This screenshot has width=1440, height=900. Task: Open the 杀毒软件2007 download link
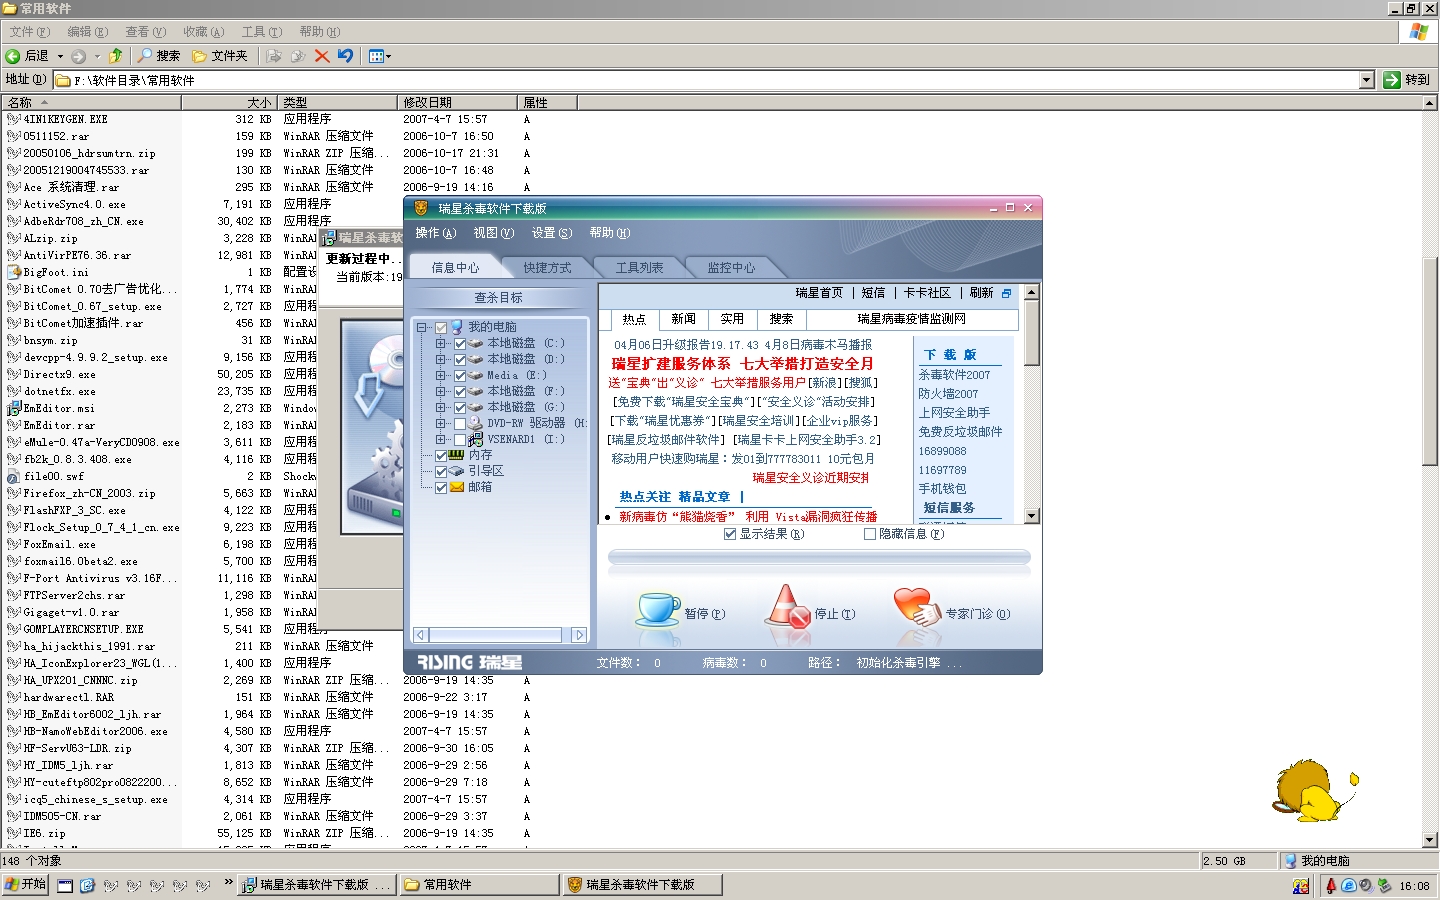(954, 375)
